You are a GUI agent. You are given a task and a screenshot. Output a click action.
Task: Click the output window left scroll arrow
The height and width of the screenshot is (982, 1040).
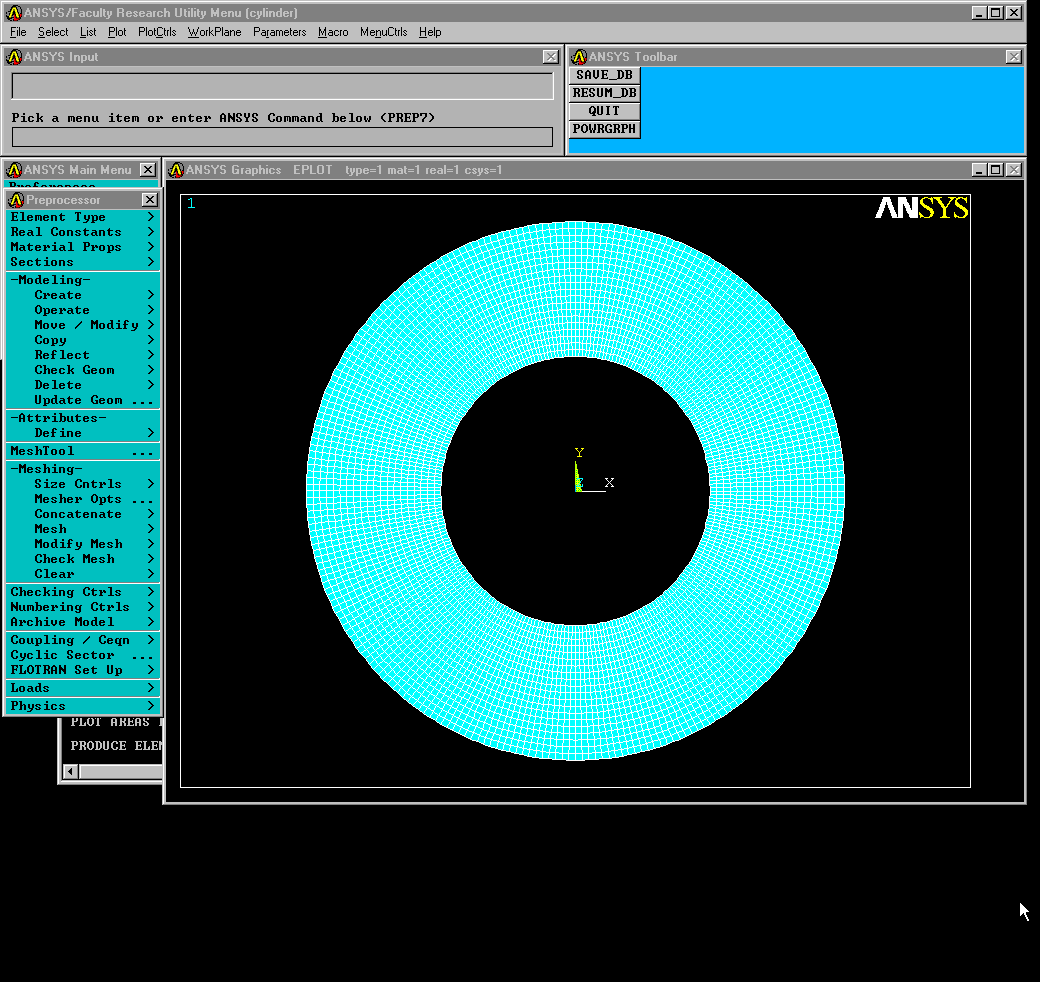coord(70,771)
